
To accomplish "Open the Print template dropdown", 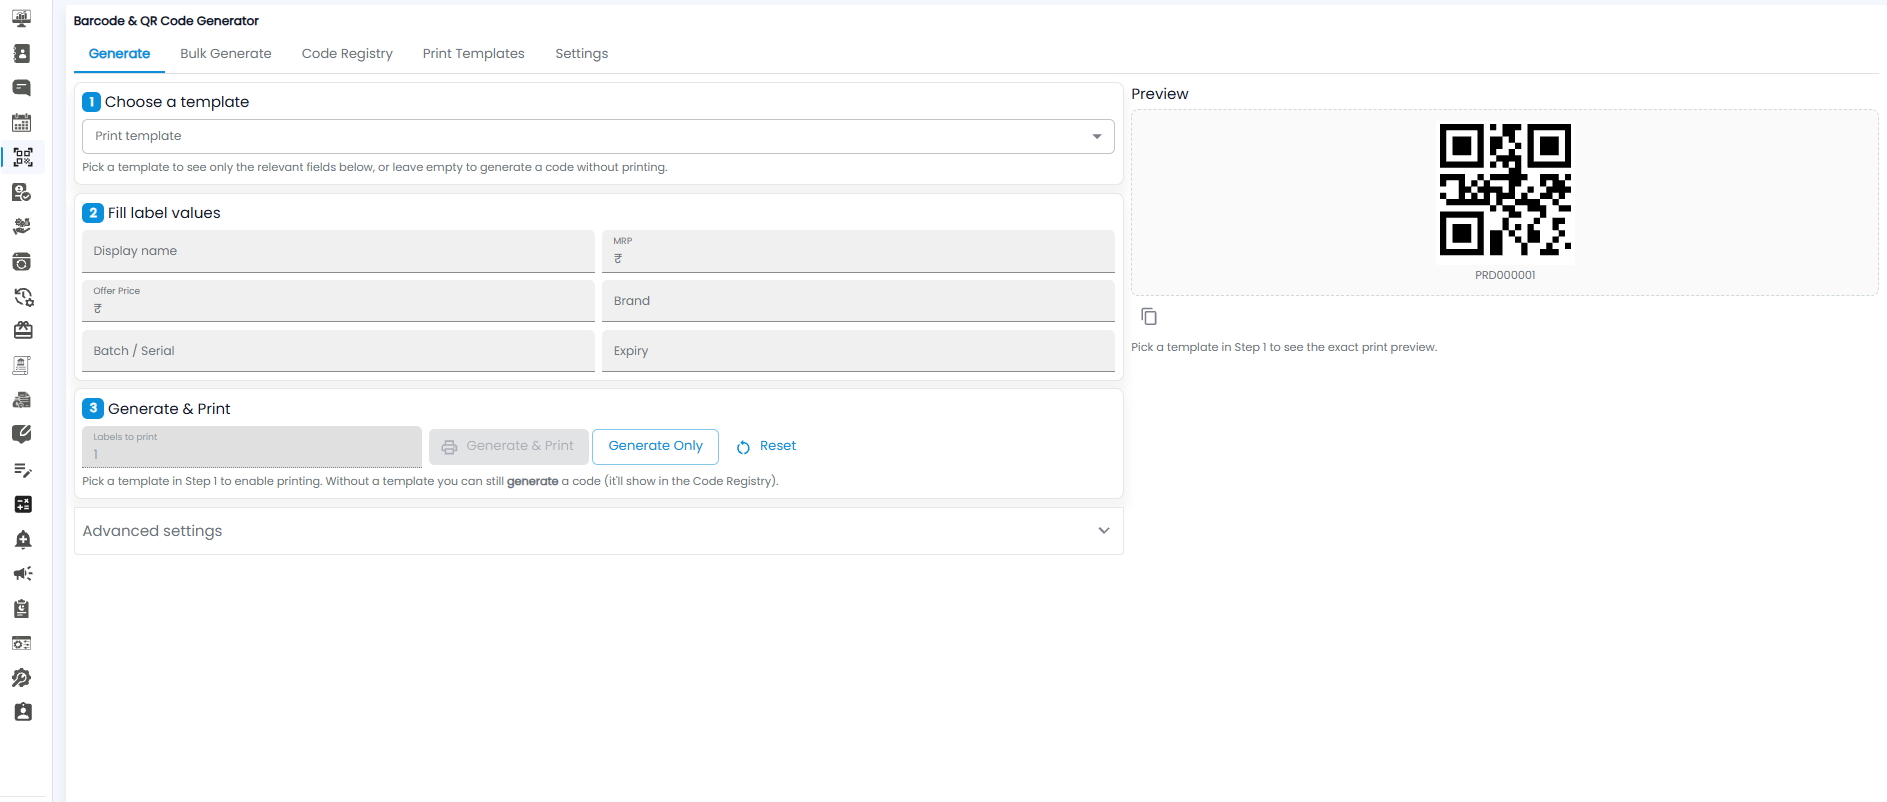I will point(598,136).
